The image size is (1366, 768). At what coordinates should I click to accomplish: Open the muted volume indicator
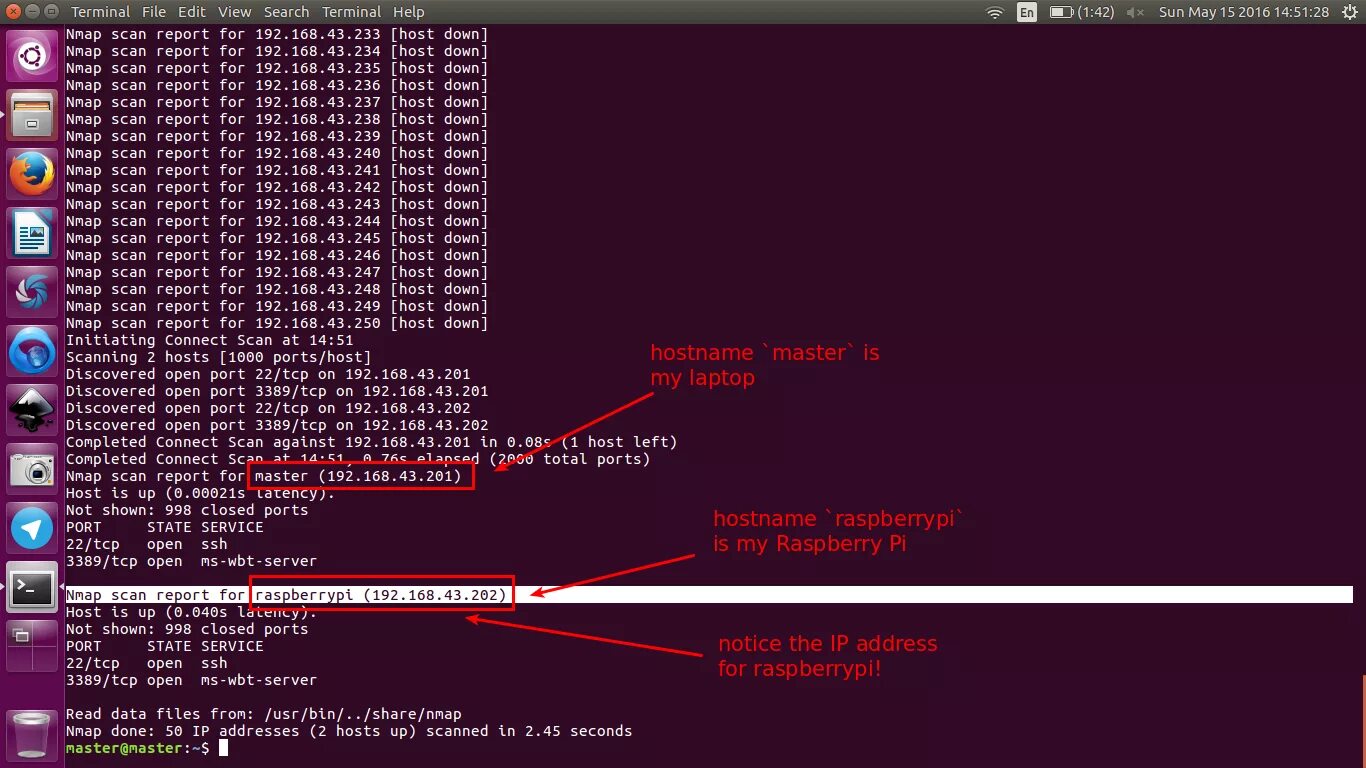pyautogui.click(x=1135, y=12)
